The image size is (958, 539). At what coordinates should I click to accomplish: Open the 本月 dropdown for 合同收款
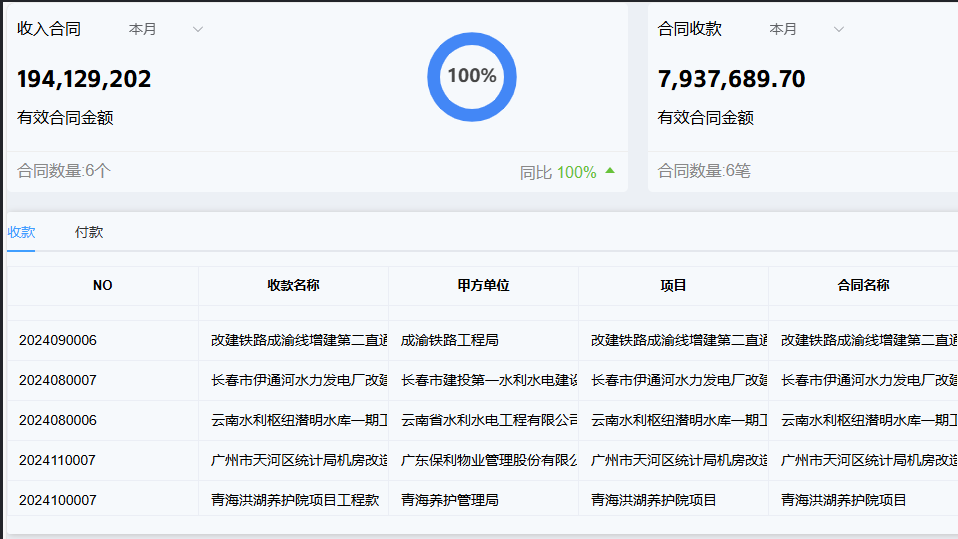point(806,29)
